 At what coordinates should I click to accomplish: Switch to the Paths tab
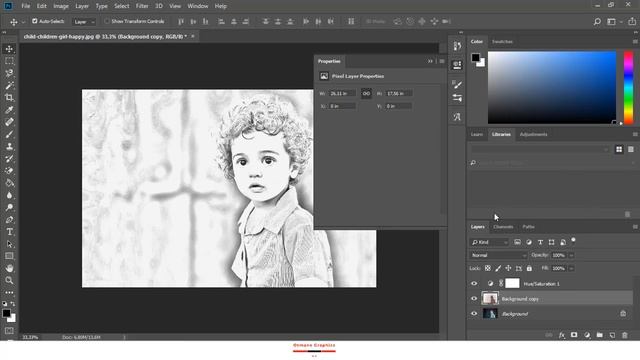(528, 227)
